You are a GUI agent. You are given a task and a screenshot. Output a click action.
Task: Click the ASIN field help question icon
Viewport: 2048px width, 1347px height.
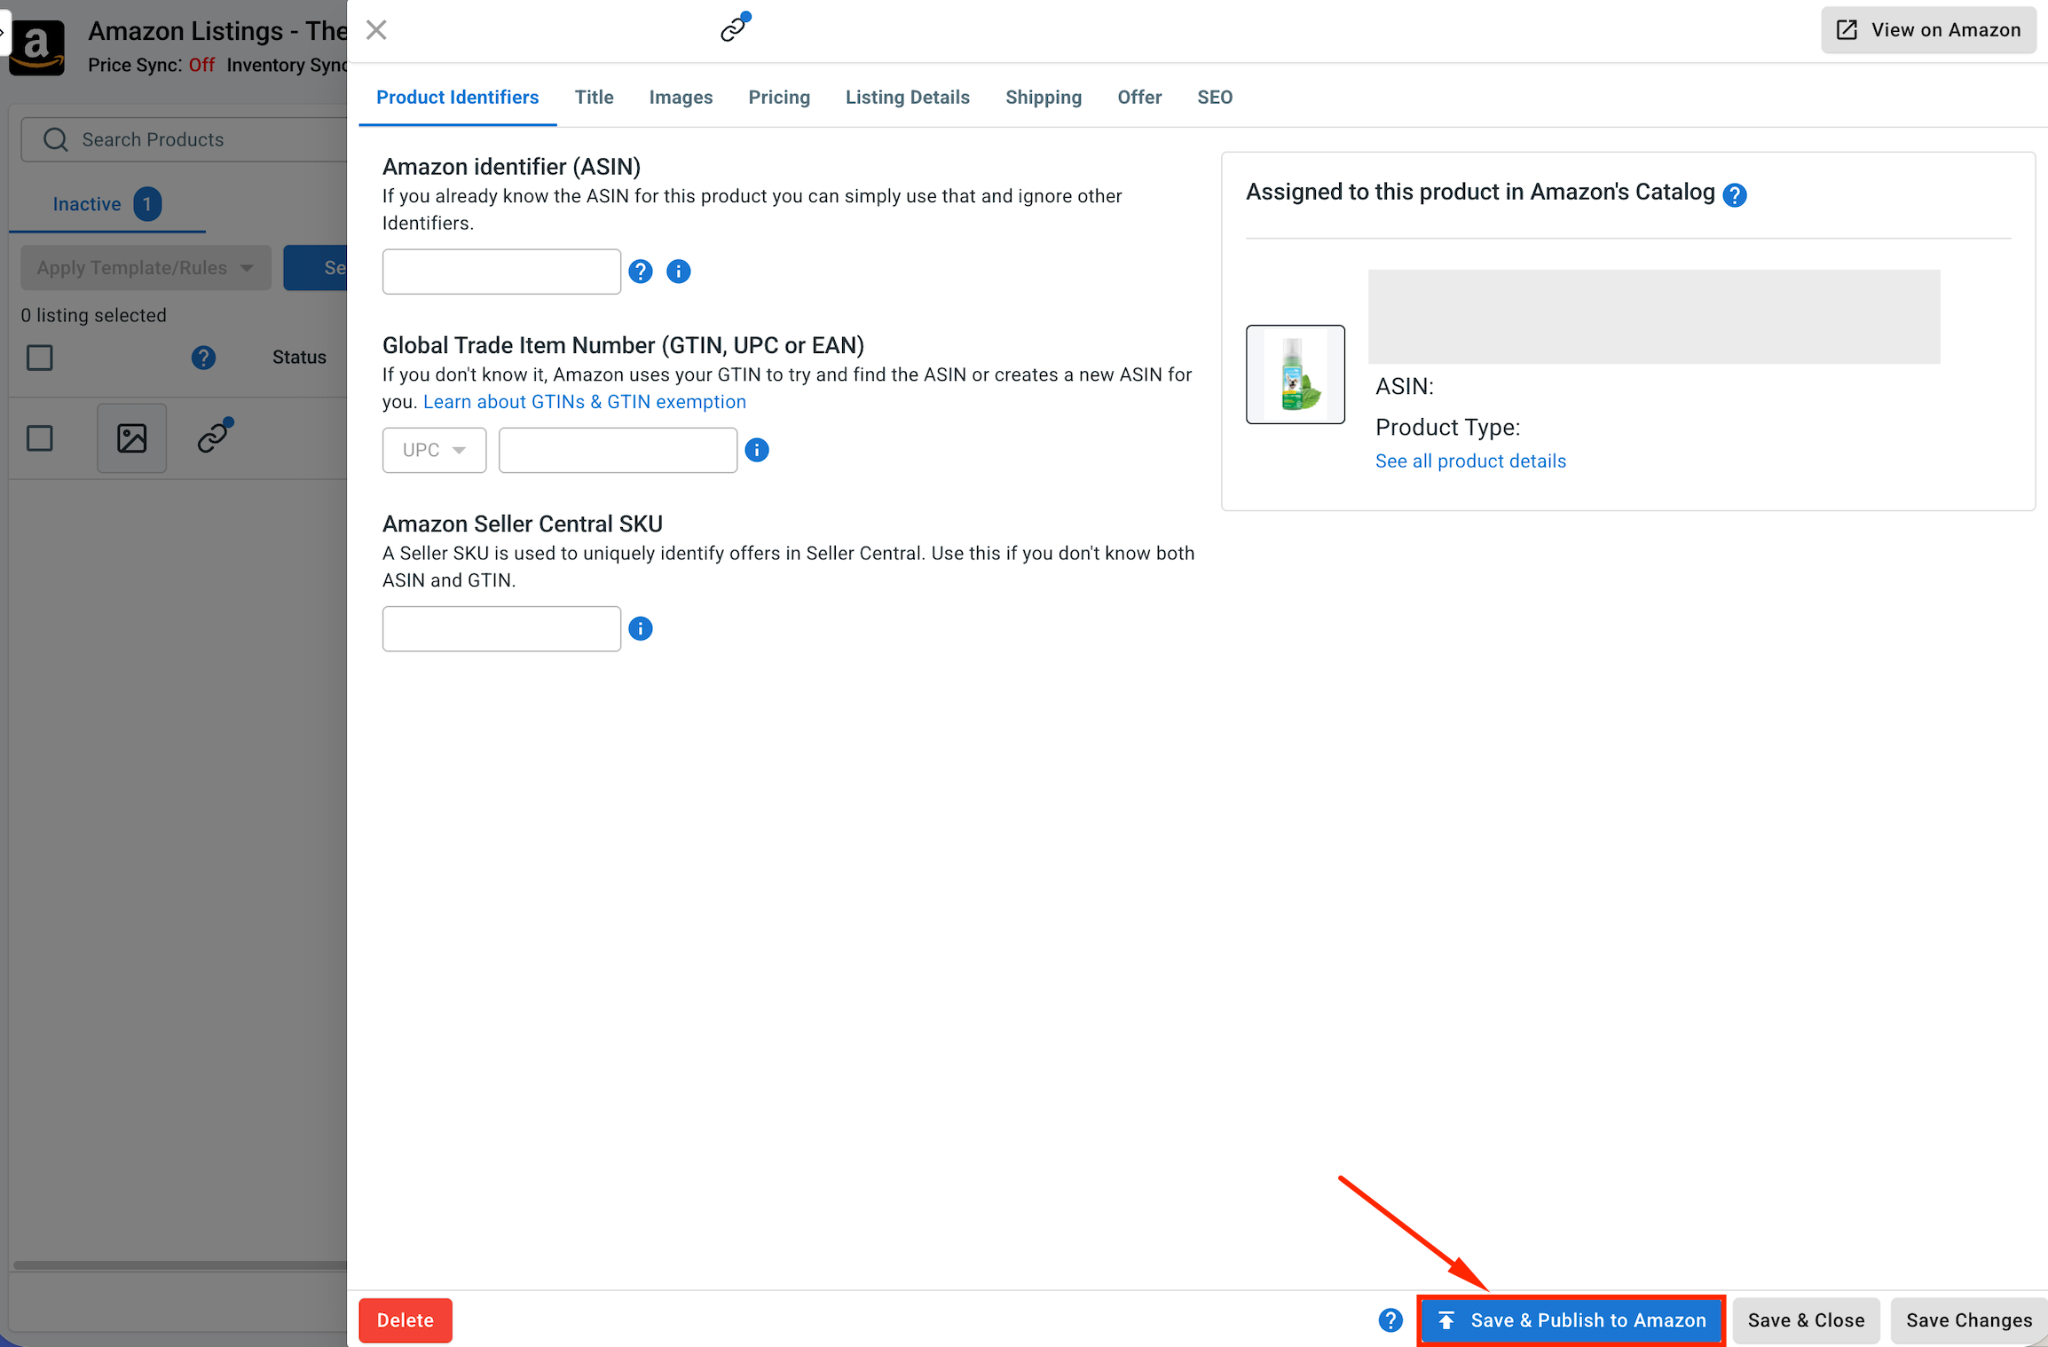(640, 271)
